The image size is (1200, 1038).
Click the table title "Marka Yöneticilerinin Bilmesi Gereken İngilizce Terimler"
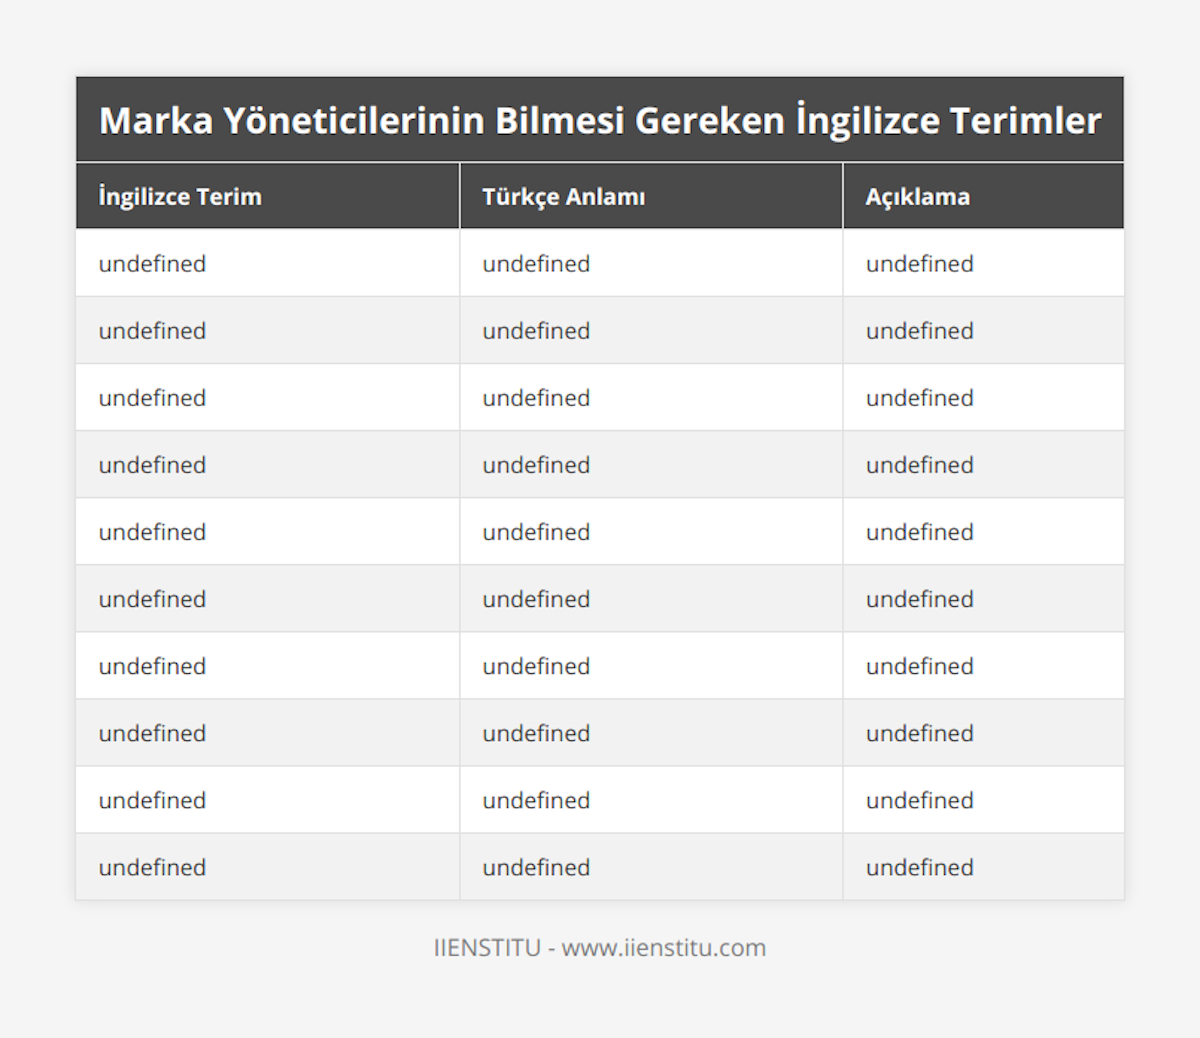pyautogui.click(x=600, y=121)
